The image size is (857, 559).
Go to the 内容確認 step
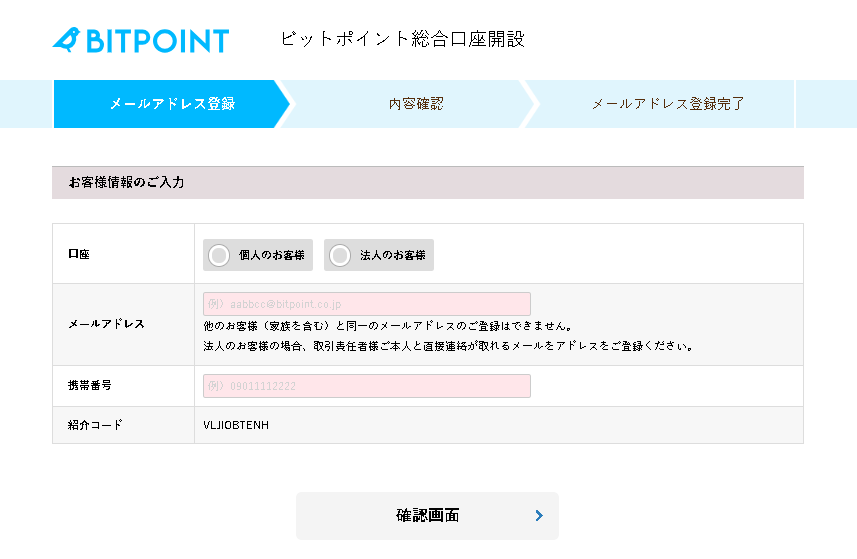[415, 104]
